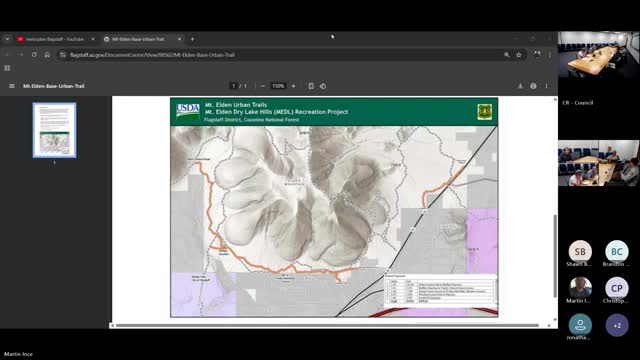Click the zoom magnifier in address bar

pos(507,55)
